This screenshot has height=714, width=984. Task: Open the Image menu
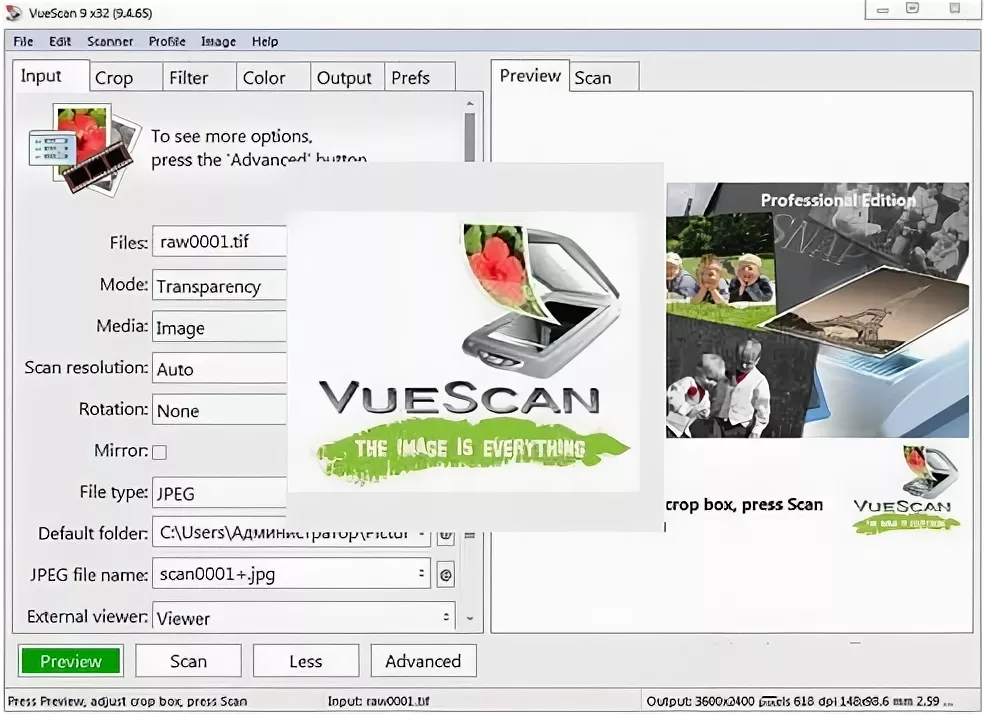[x=218, y=41]
